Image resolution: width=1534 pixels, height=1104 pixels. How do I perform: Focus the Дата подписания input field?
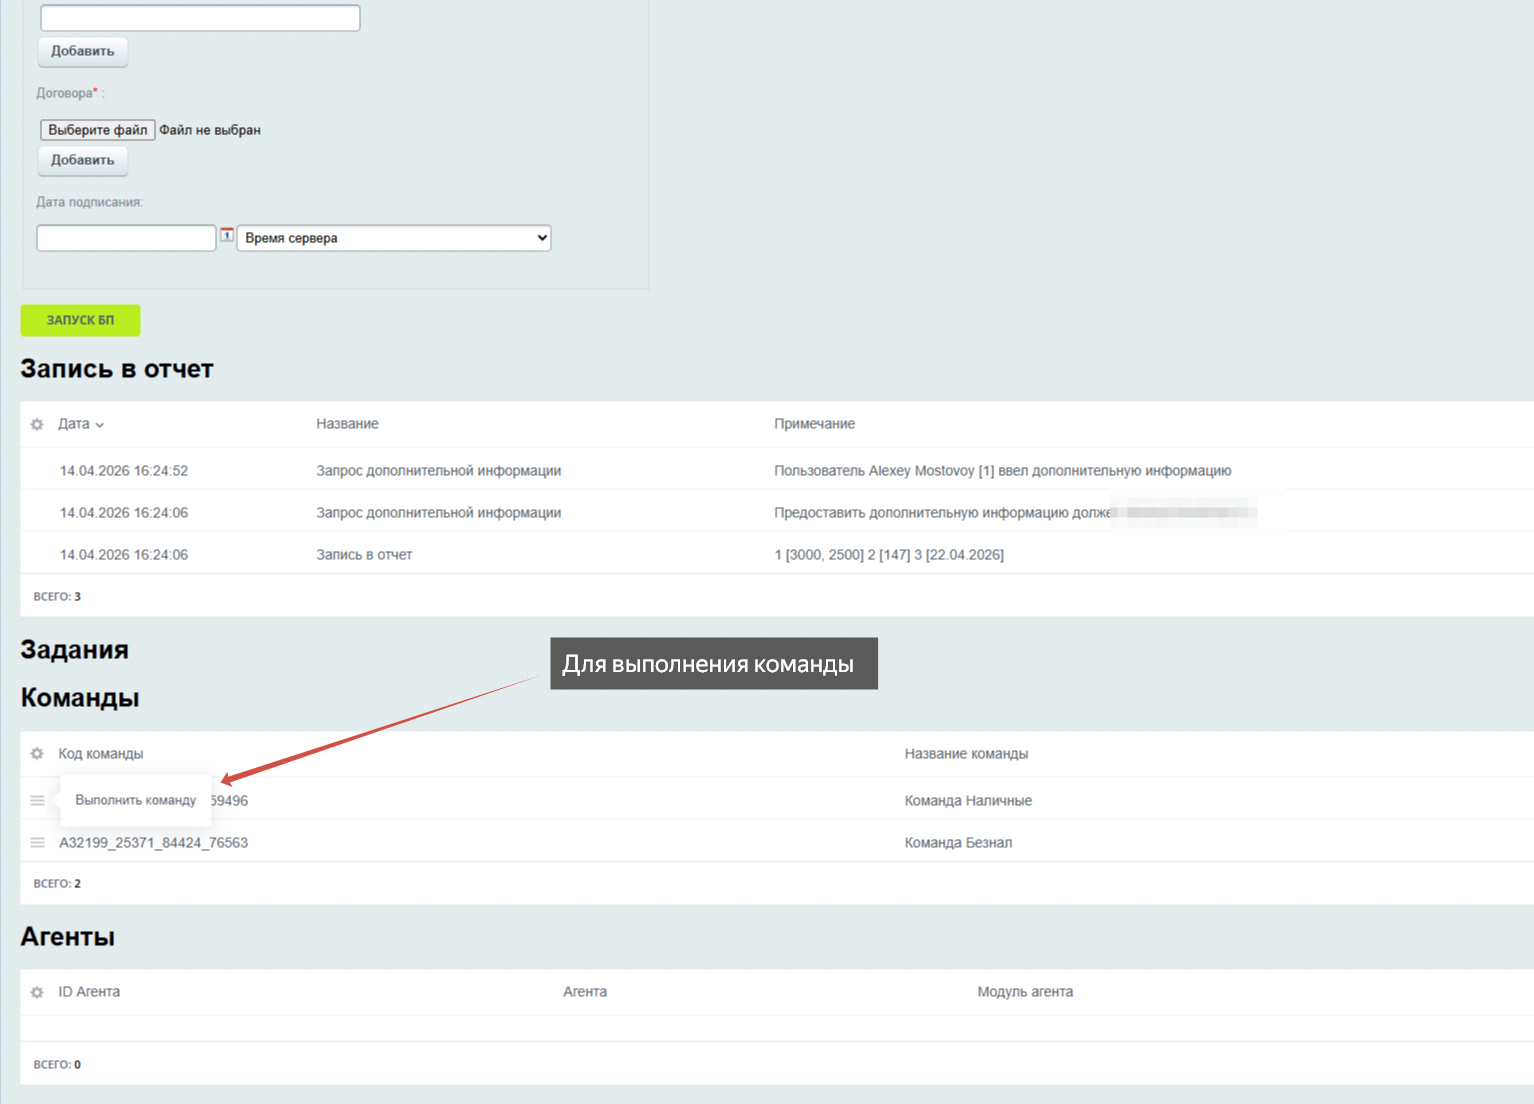coord(126,238)
